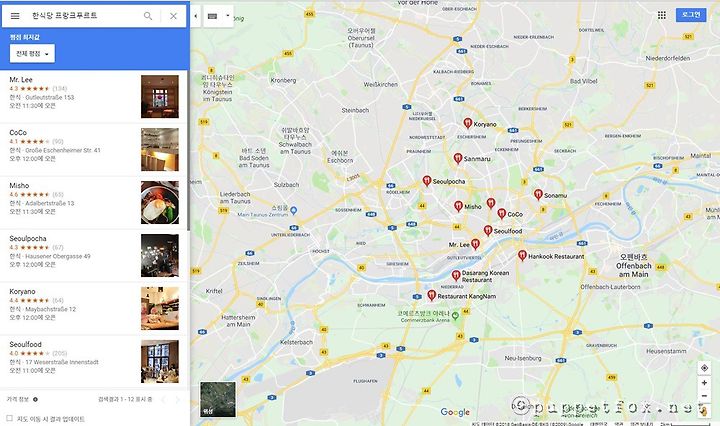Switch to satellite view thumbnail

[218, 399]
